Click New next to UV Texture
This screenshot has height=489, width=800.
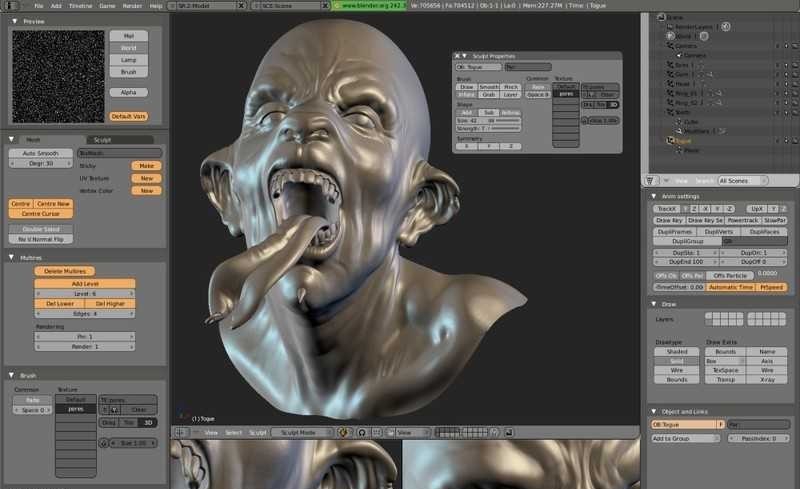tap(146, 178)
